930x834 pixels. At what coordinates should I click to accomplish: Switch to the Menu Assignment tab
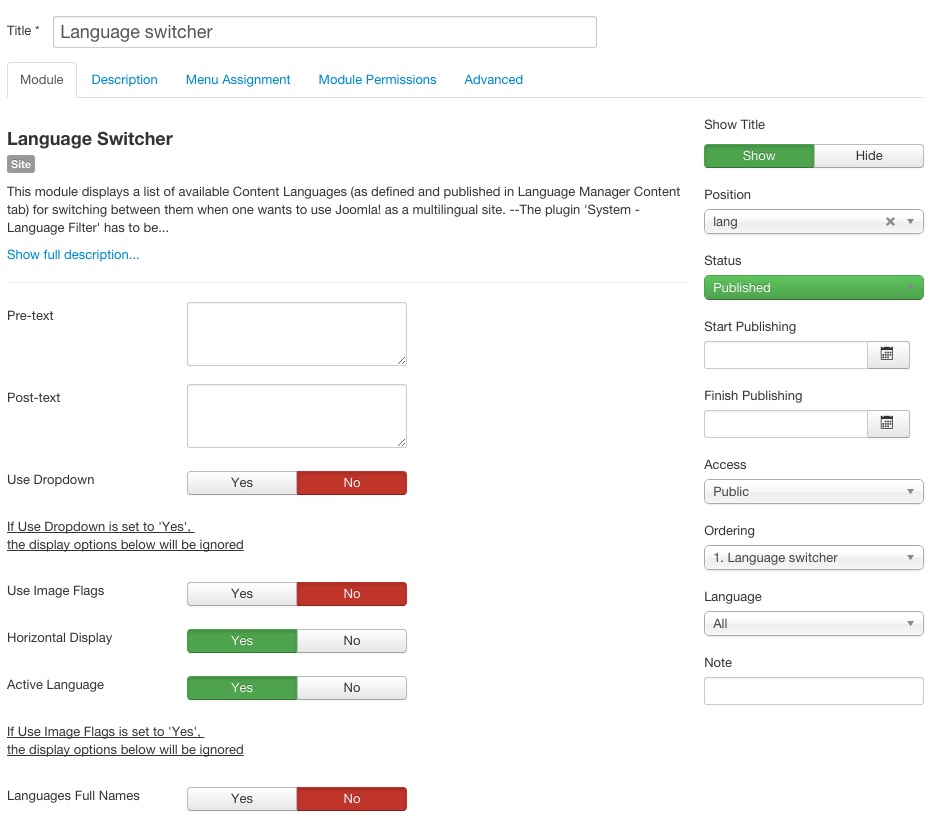point(238,80)
